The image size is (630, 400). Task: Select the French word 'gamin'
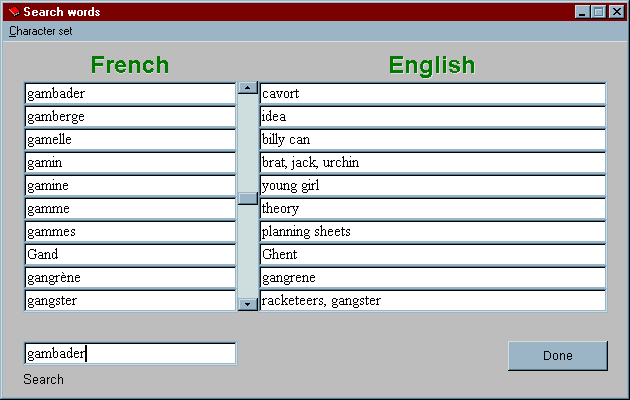click(130, 163)
